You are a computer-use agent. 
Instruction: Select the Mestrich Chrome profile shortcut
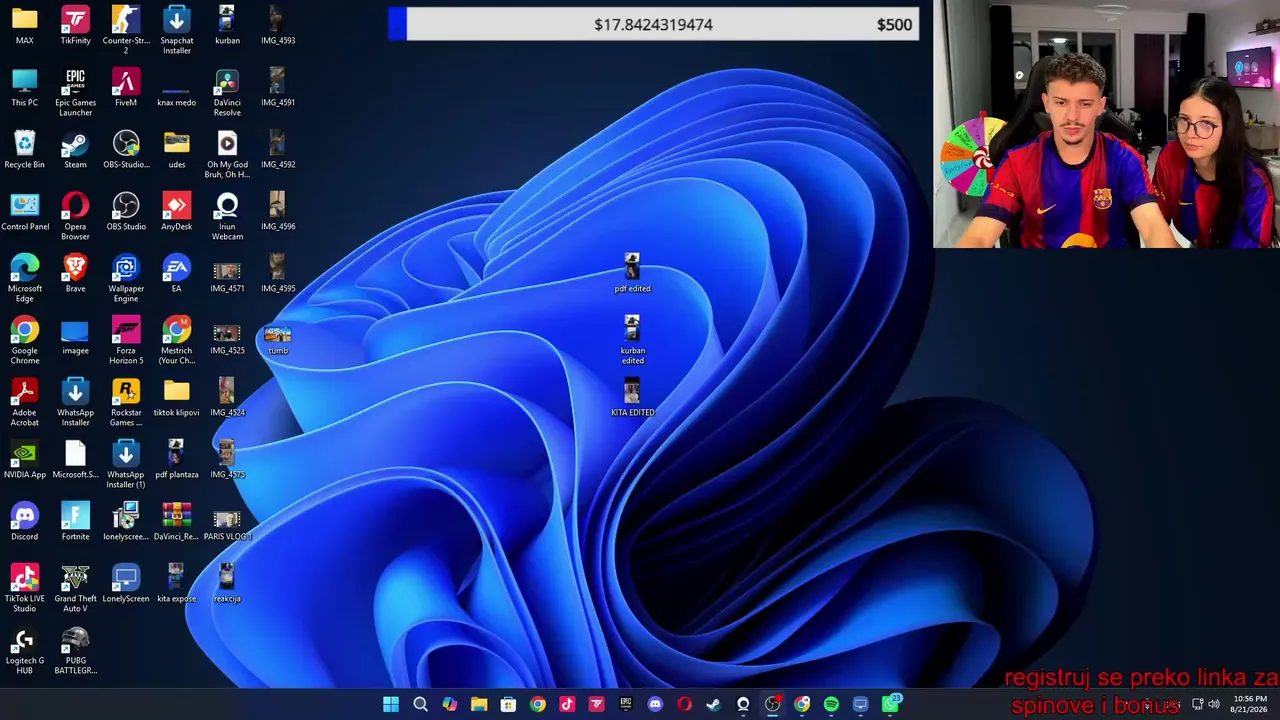(x=177, y=340)
